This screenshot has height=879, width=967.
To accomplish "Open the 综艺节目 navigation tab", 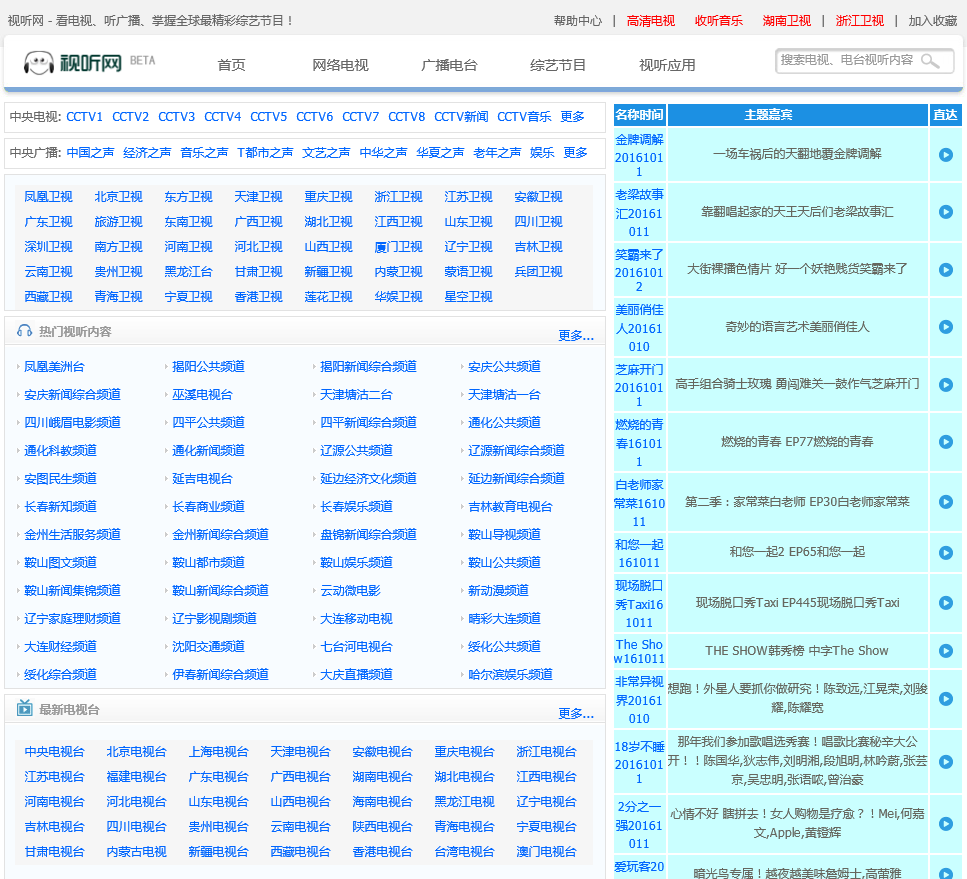I will point(558,65).
